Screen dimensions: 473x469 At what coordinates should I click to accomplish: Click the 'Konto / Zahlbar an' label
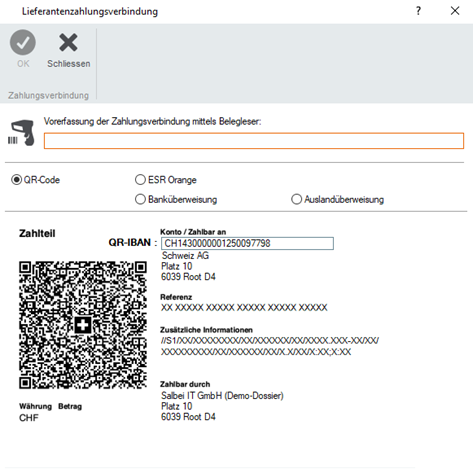(193, 232)
